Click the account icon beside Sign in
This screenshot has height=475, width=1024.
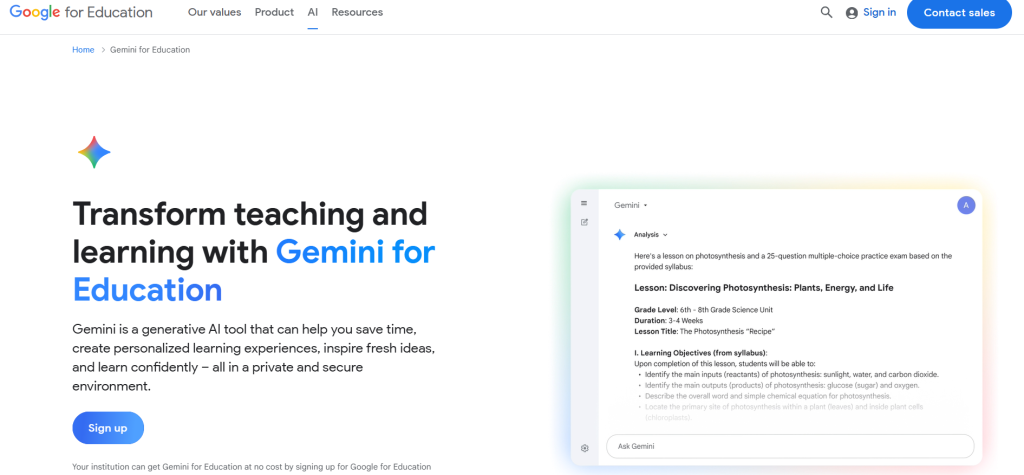pos(852,13)
